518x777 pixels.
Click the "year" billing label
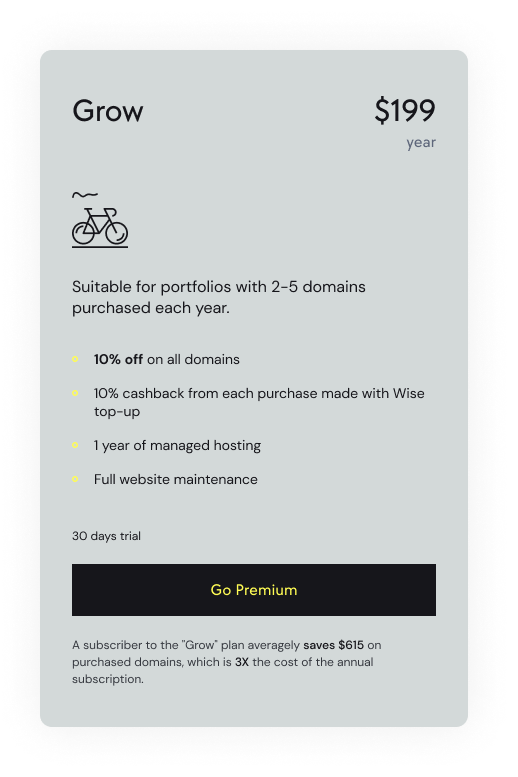[x=421, y=143]
